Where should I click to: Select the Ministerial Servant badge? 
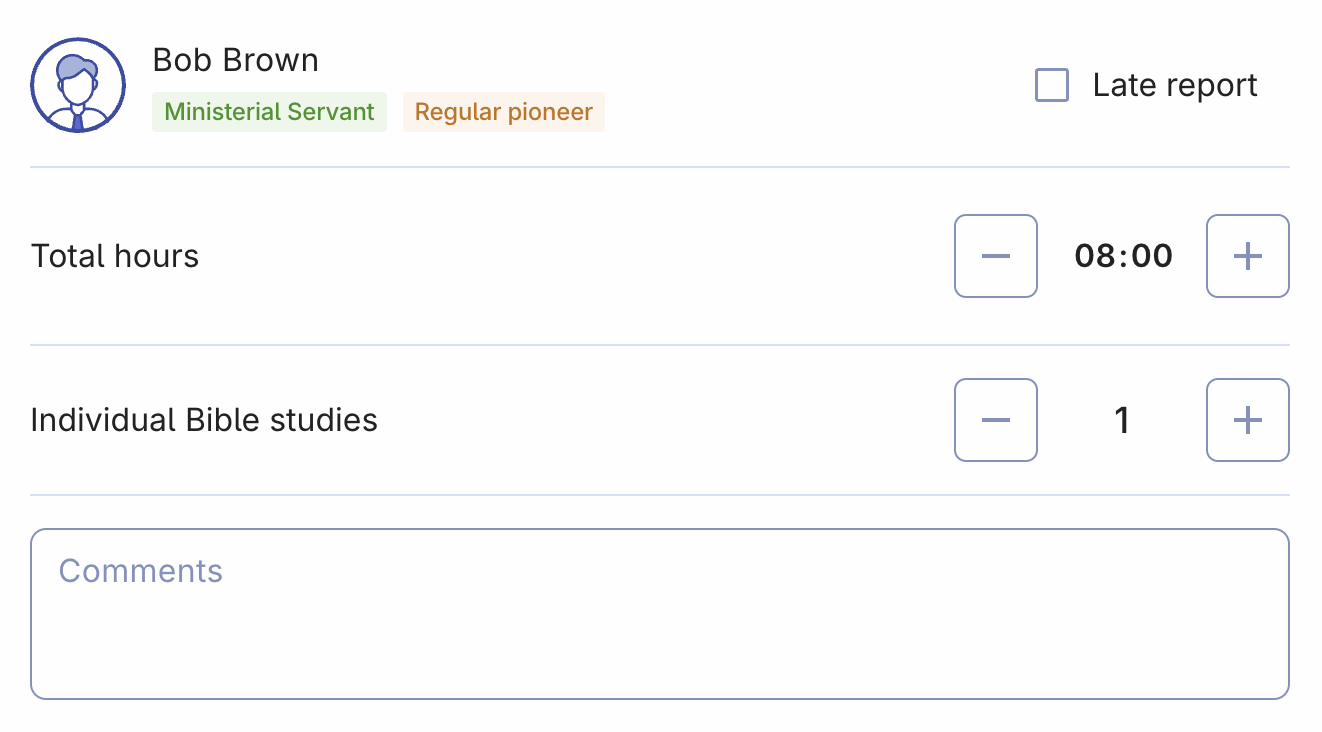268,111
